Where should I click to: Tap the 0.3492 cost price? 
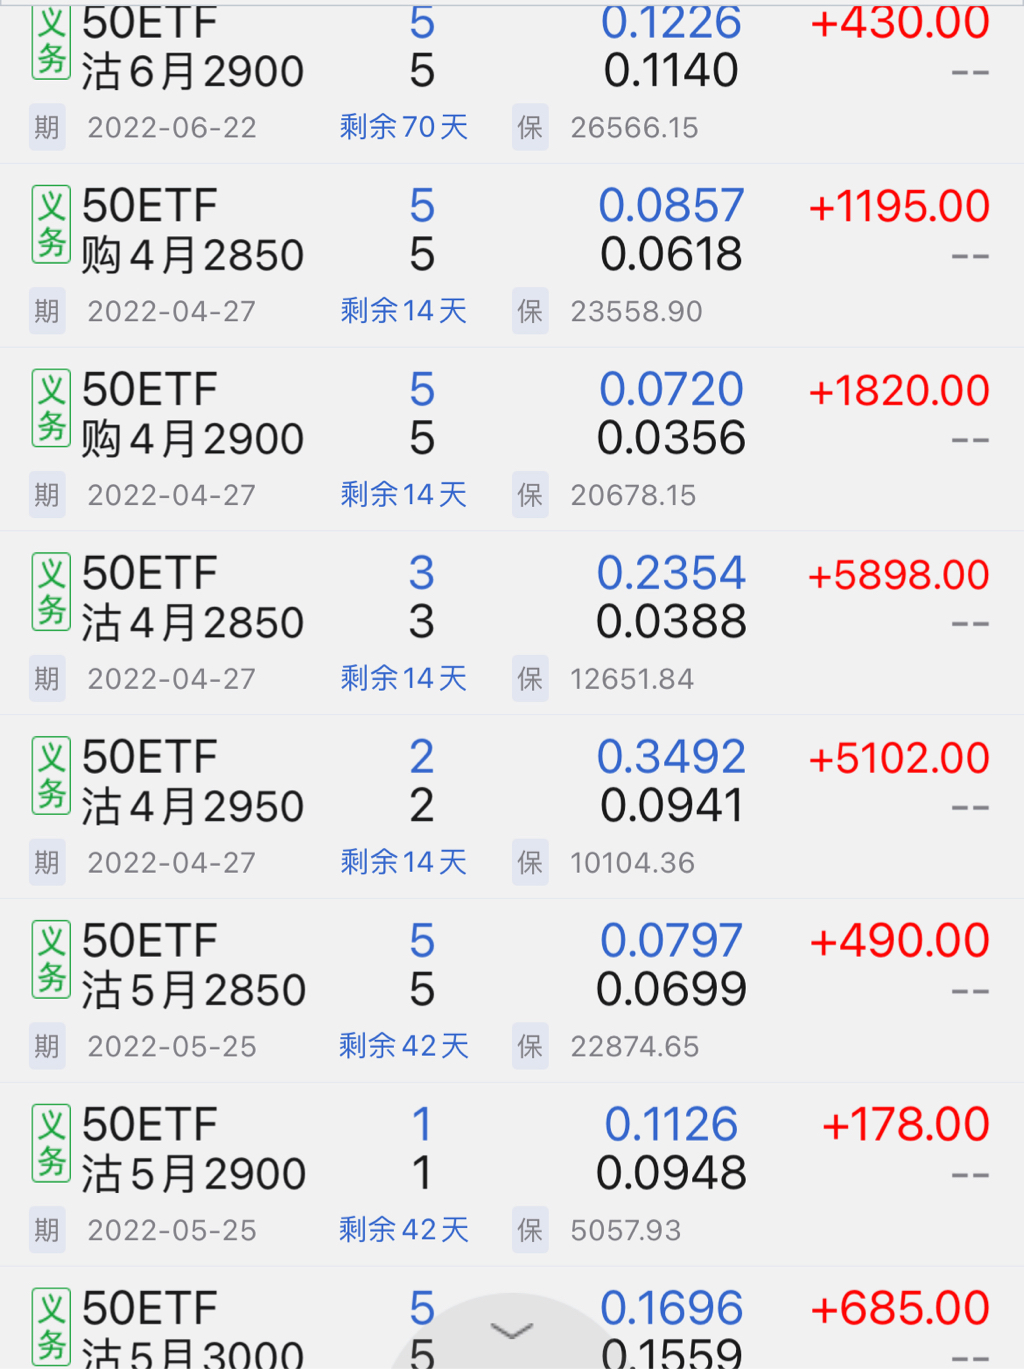(x=671, y=757)
